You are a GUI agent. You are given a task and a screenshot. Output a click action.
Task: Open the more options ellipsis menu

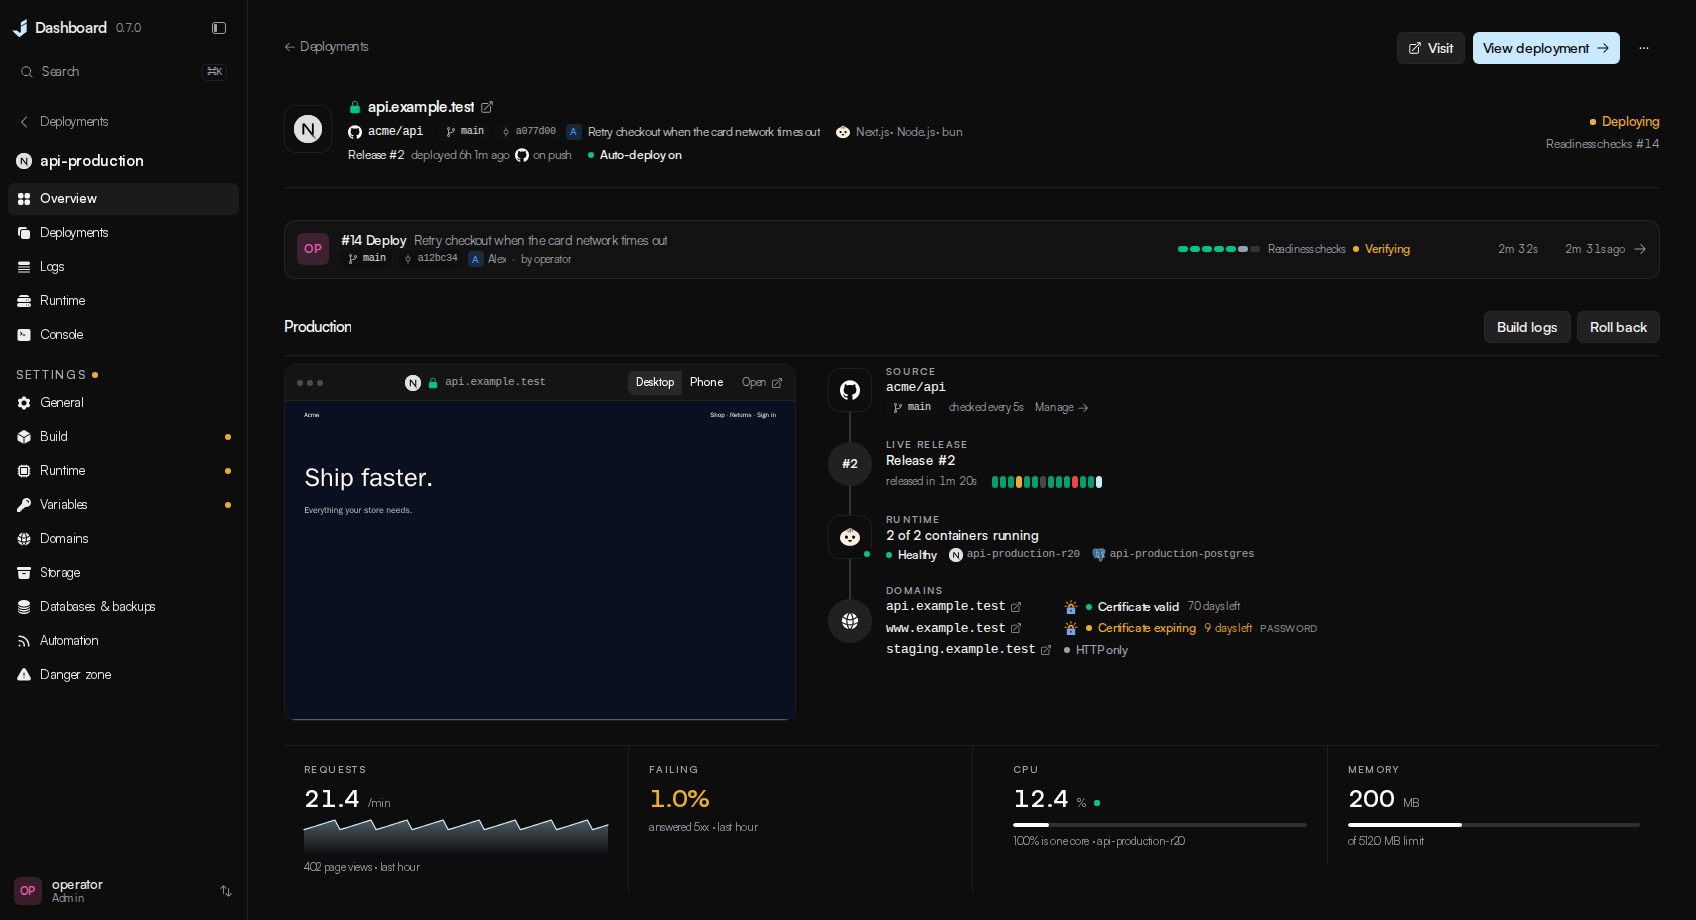(x=1644, y=48)
